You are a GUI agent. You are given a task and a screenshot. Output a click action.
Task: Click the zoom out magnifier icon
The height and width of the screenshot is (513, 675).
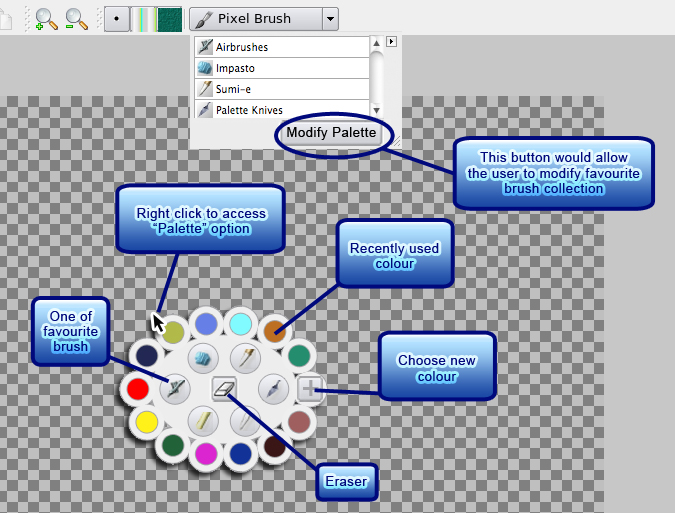76,19
